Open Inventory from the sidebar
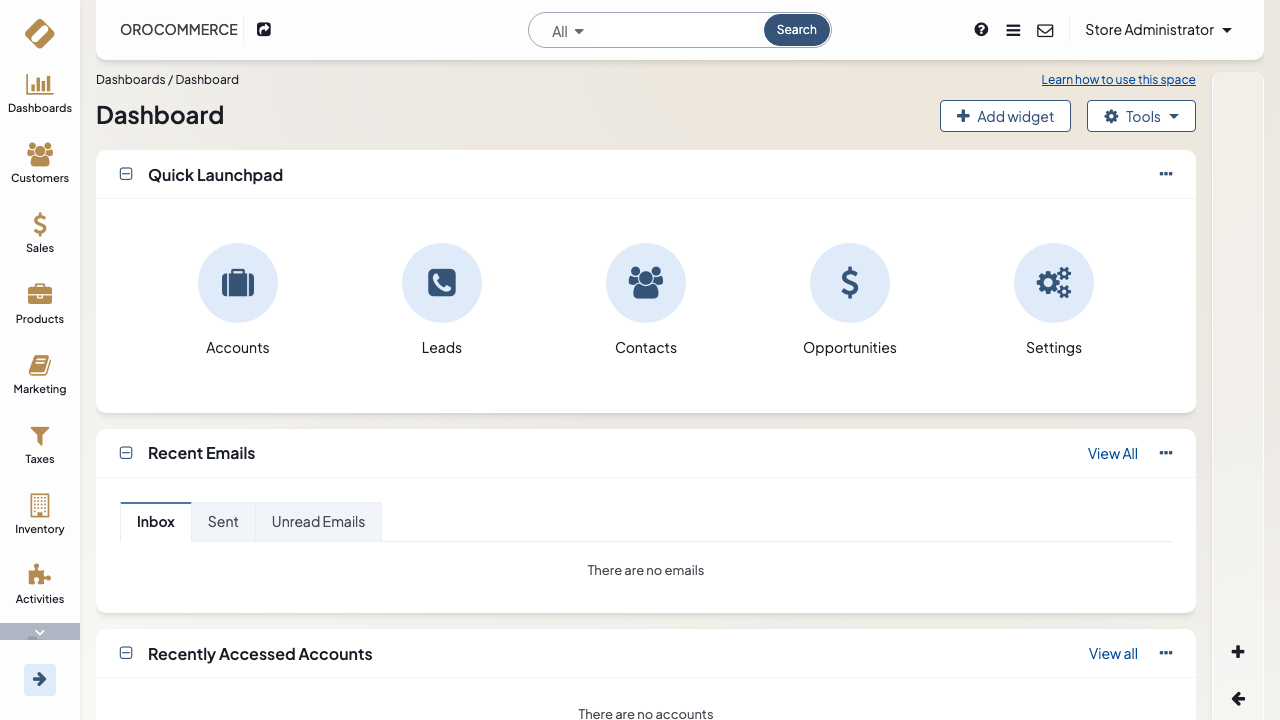Image resolution: width=1280 pixels, height=720 pixels. (x=40, y=515)
